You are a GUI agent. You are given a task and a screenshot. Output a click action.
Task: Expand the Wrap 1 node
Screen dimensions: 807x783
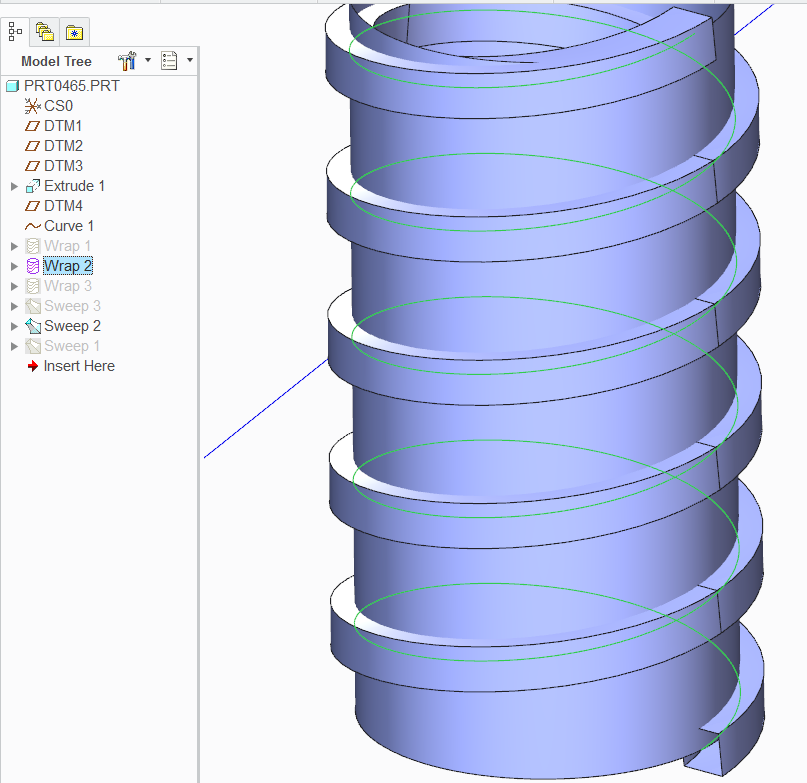click(14, 247)
